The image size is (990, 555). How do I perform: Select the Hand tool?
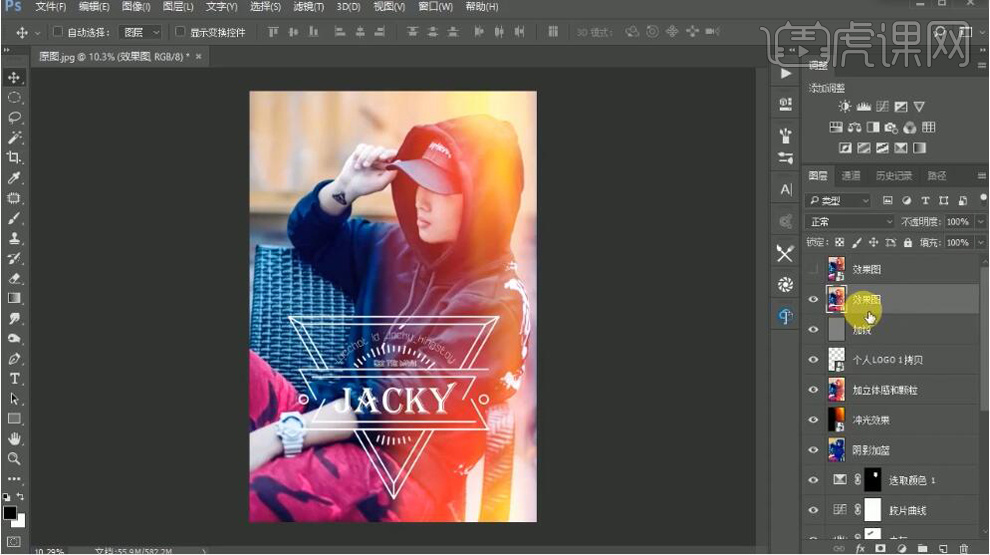coord(14,439)
